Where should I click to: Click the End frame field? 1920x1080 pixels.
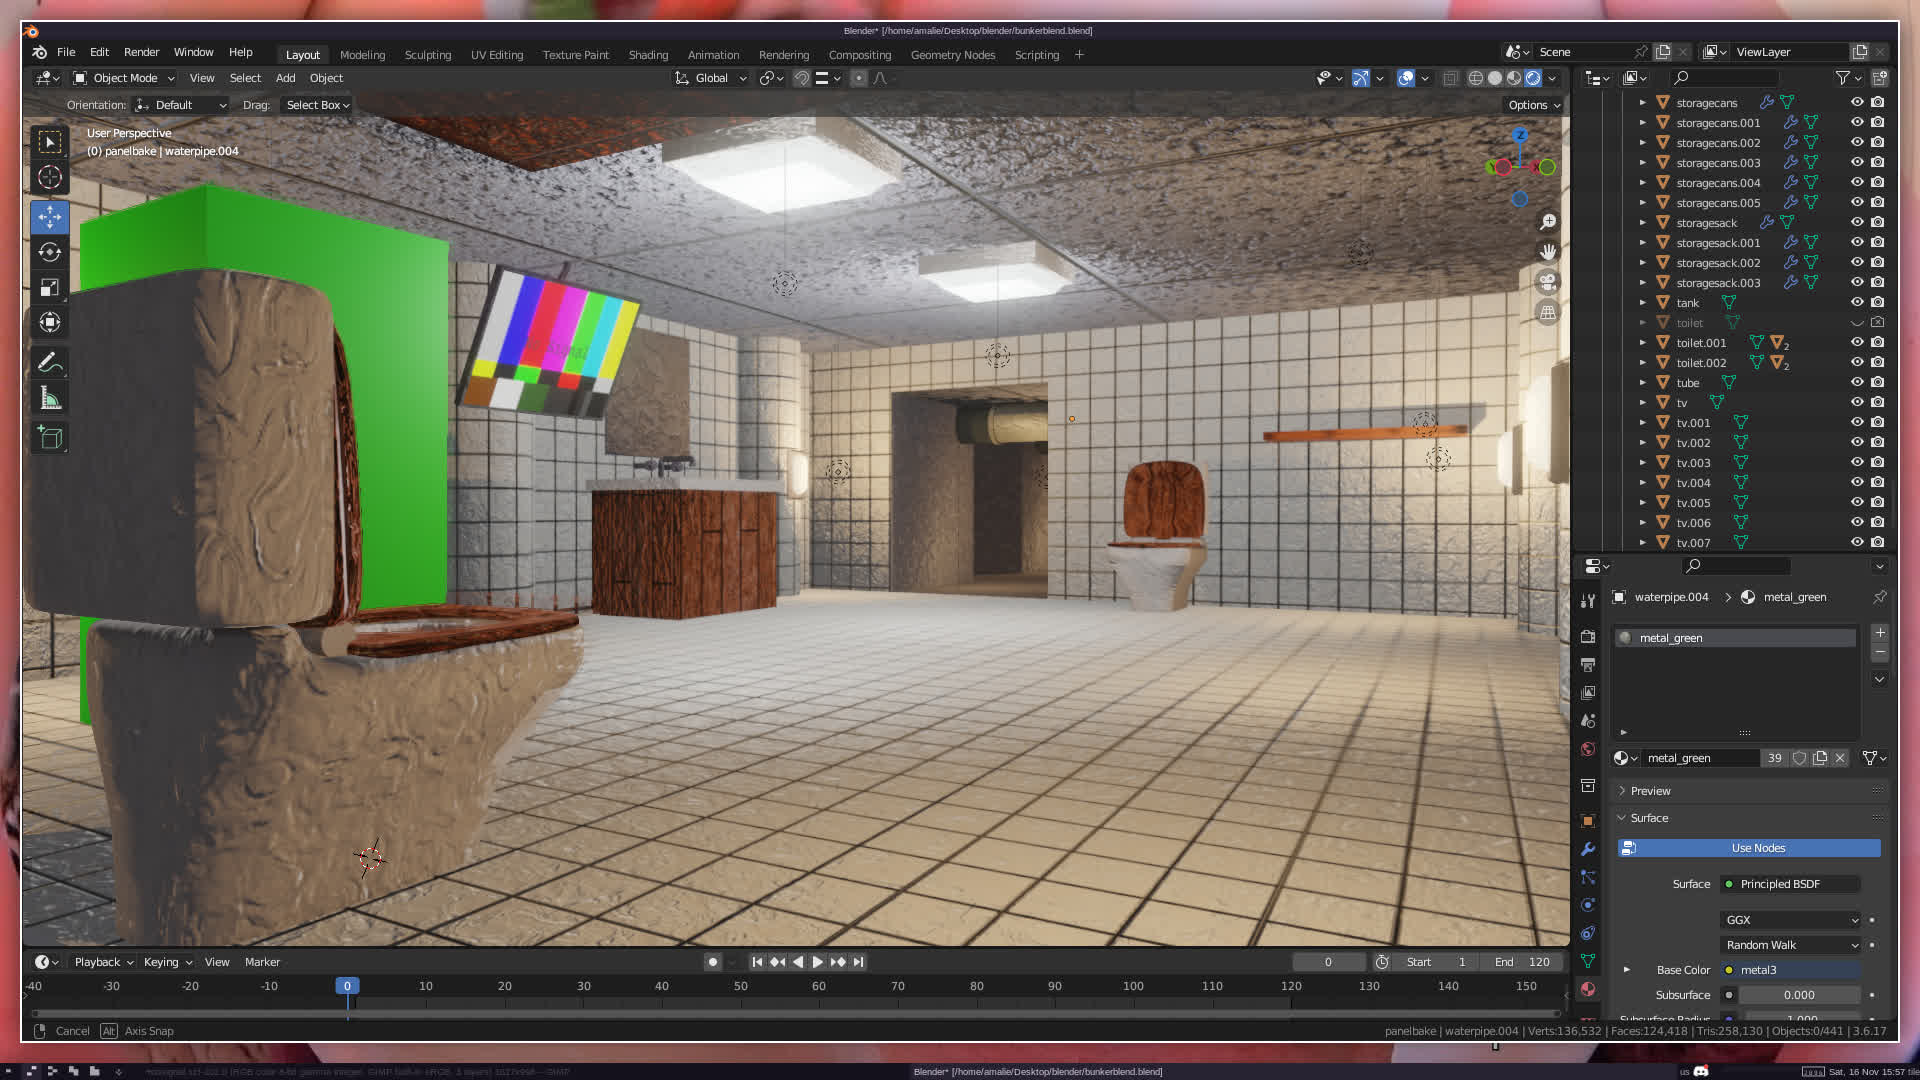click(x=1523, y=962)
